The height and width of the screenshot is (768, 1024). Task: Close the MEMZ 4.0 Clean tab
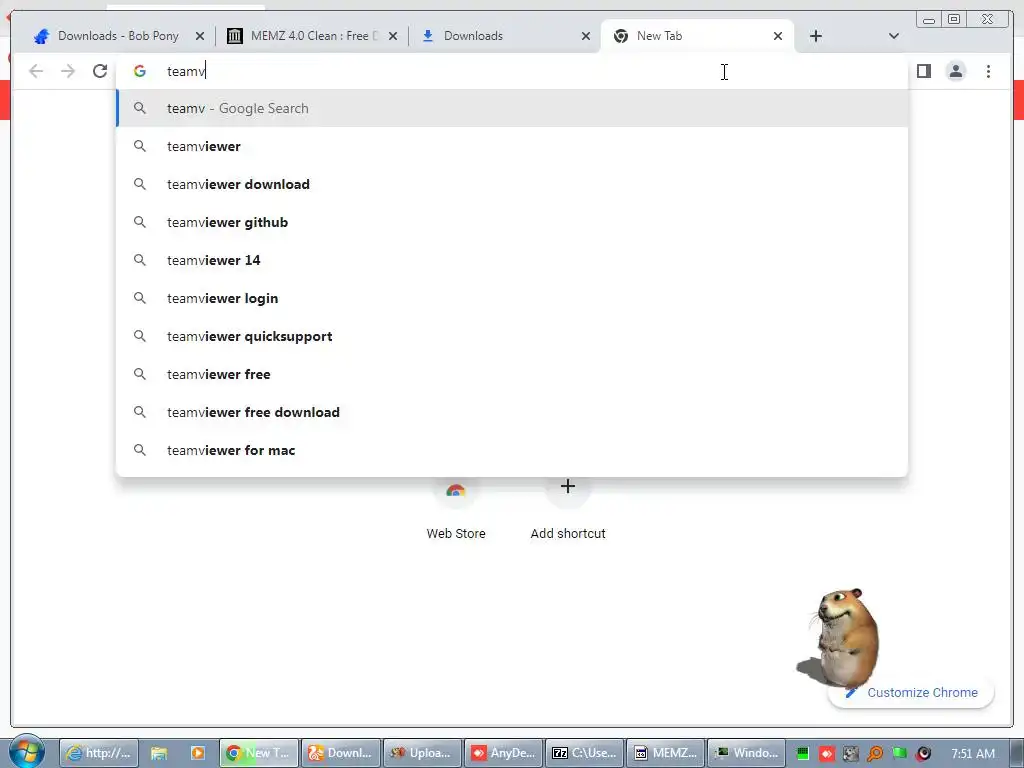[x=392, y=37]
